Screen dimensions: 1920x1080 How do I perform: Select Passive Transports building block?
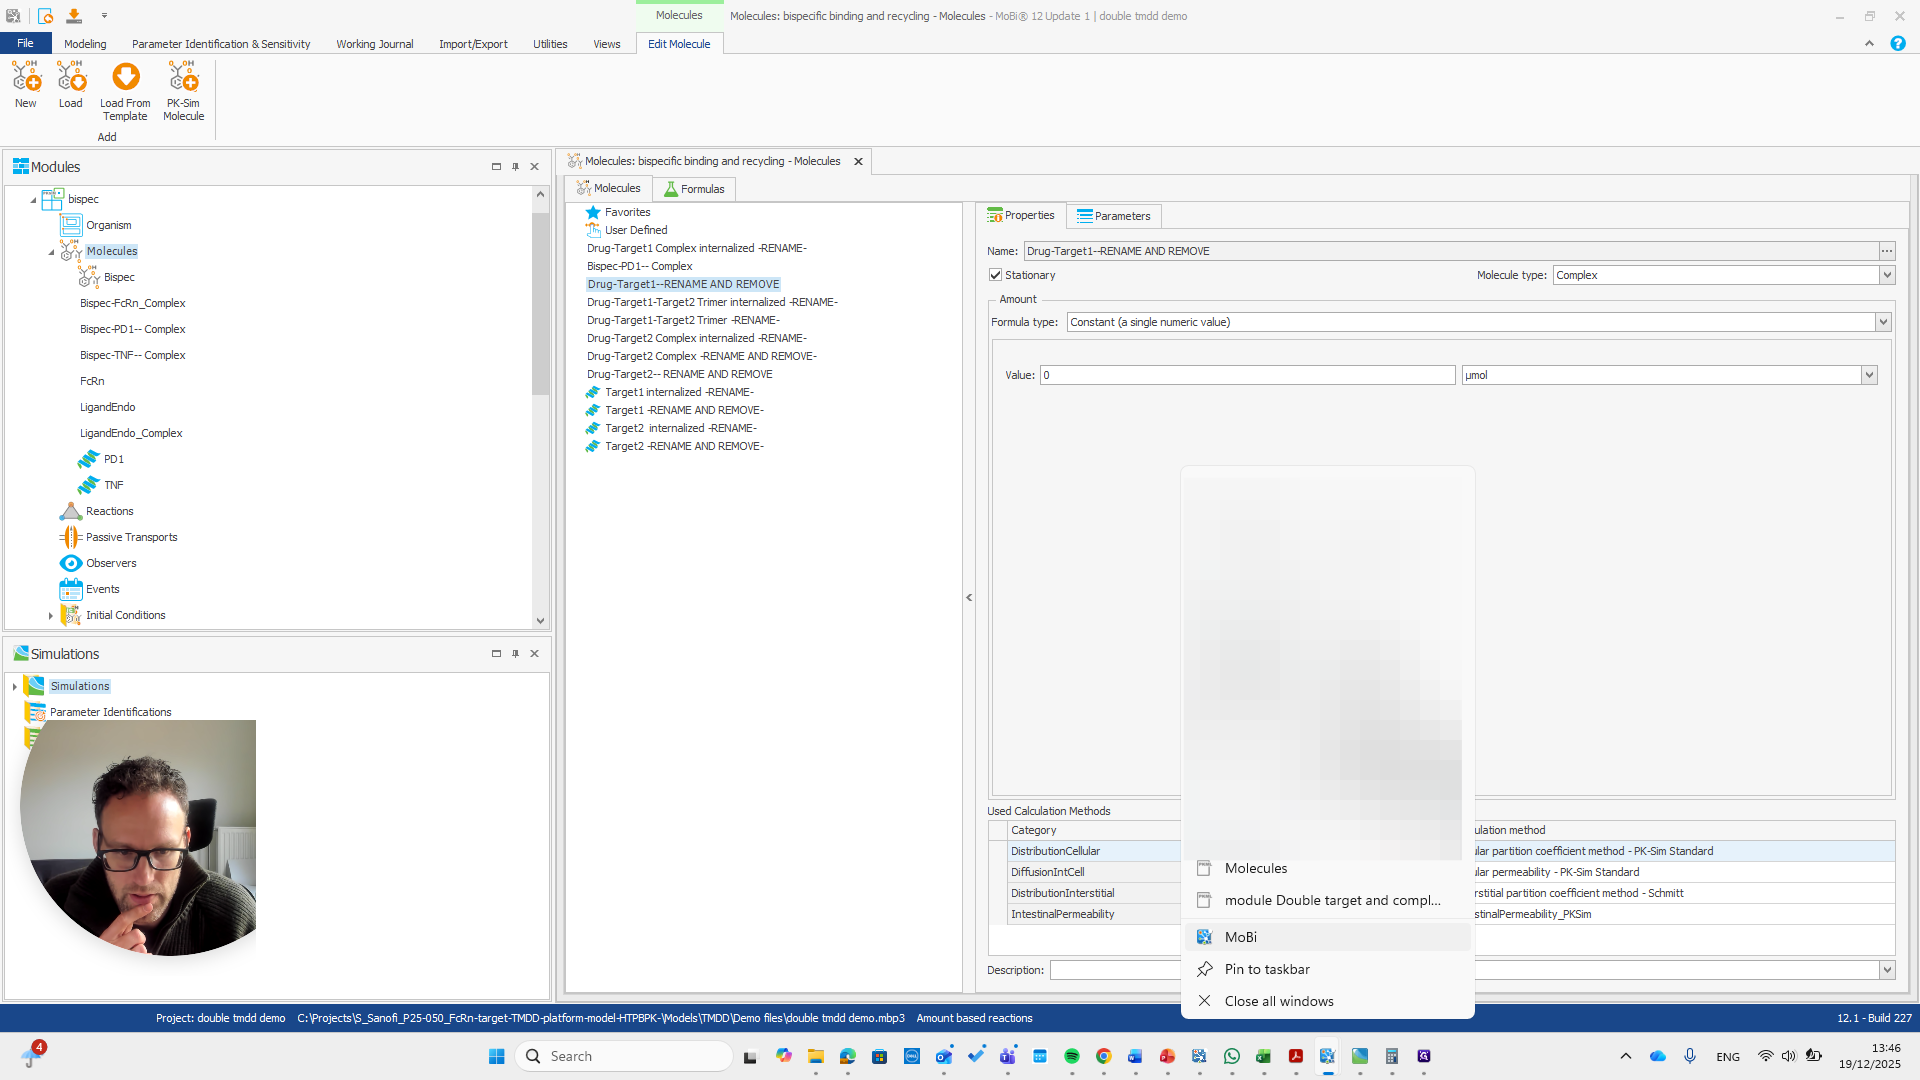131,537
